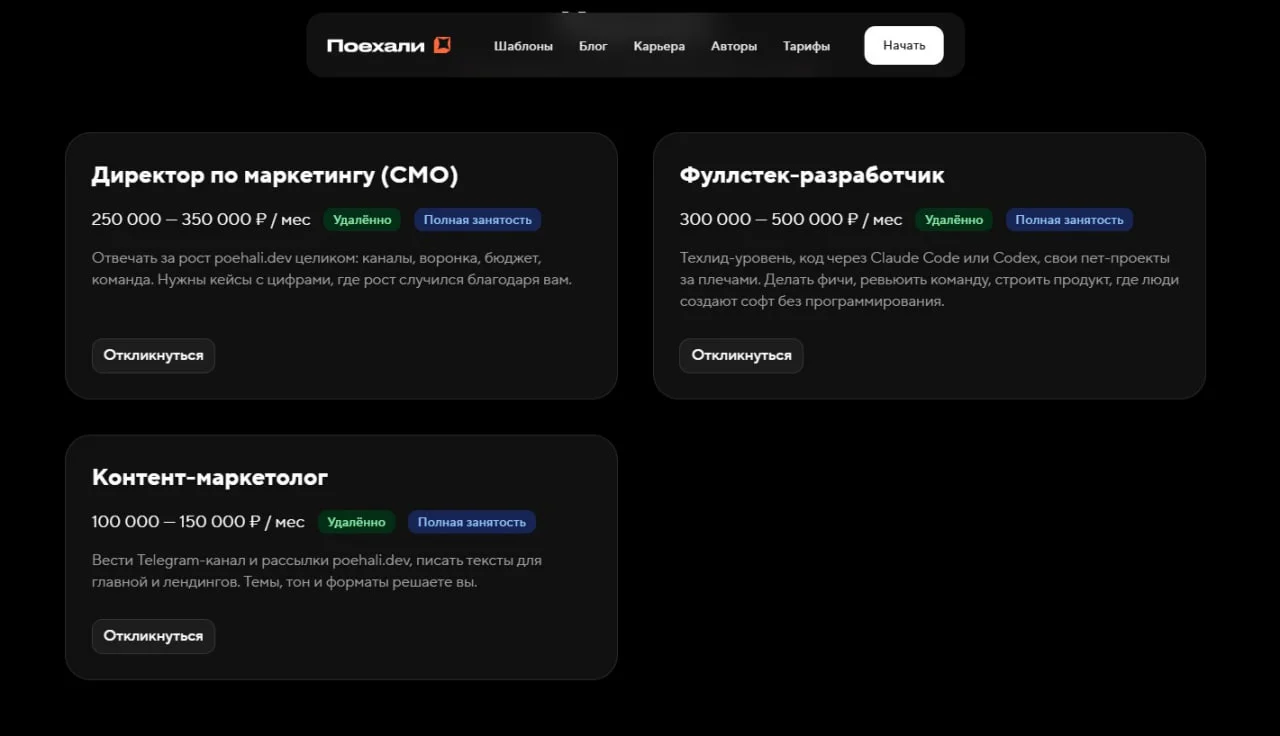Click Полная занятость tag on the CMO card
Image resolution: width=1280 pixels, height=736 pixels.
[x=478, y=220]
